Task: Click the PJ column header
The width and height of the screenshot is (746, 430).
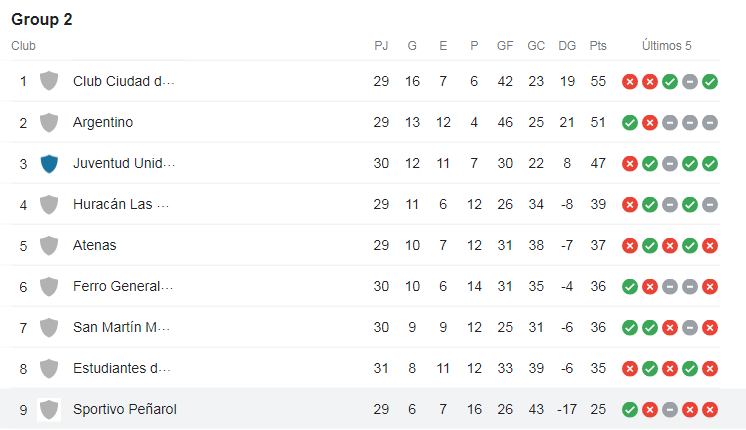Action: 381,46
